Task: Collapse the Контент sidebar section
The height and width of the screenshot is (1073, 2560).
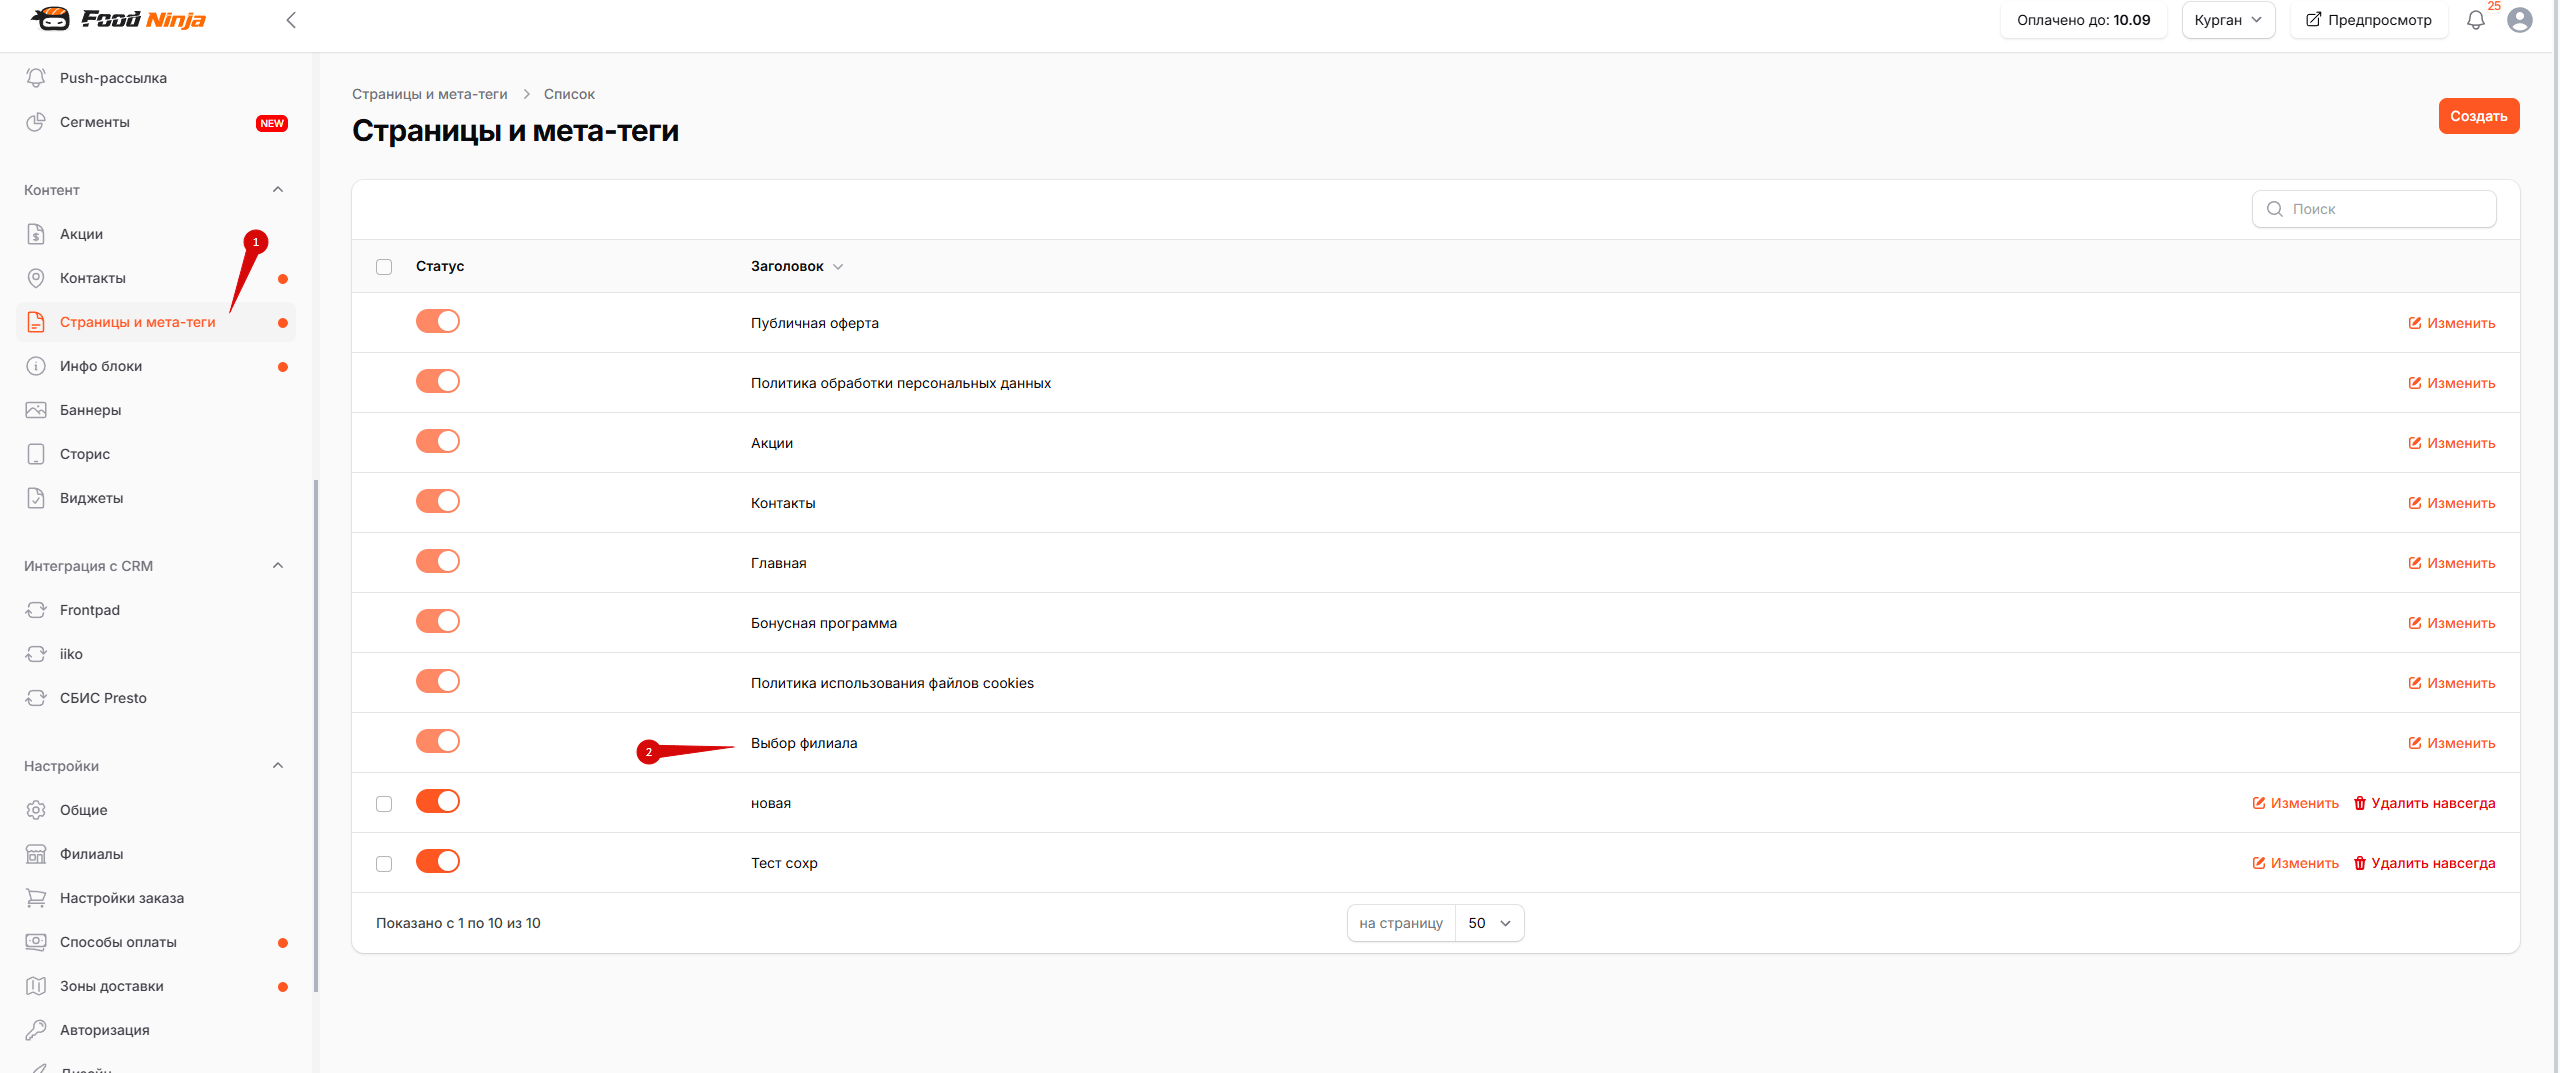Action: pyautogui.click(x=278, y=190)
